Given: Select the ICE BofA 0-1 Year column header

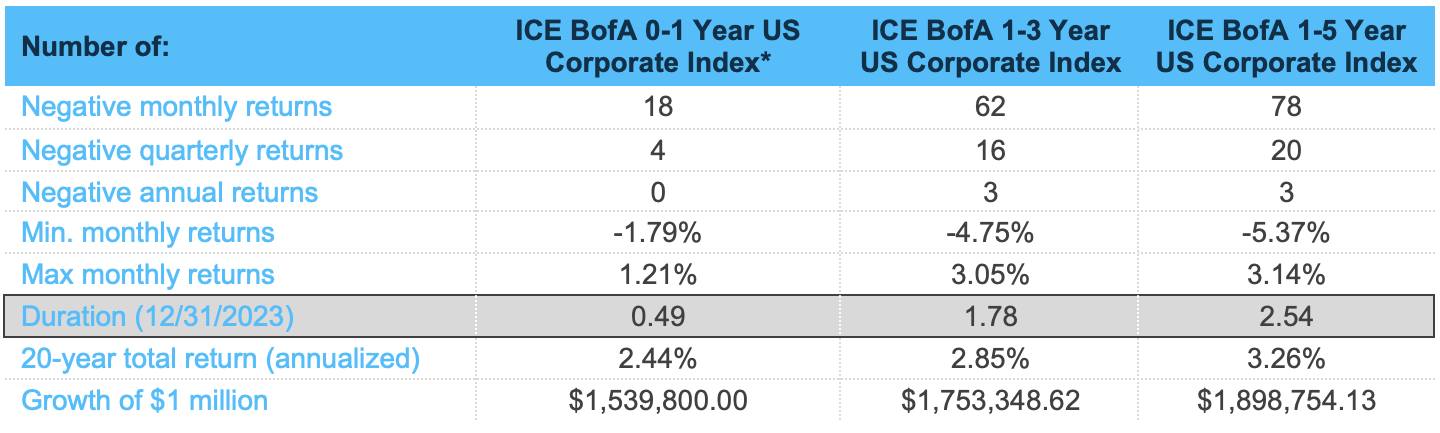Looking at the screenshot, I should (657, 47).
